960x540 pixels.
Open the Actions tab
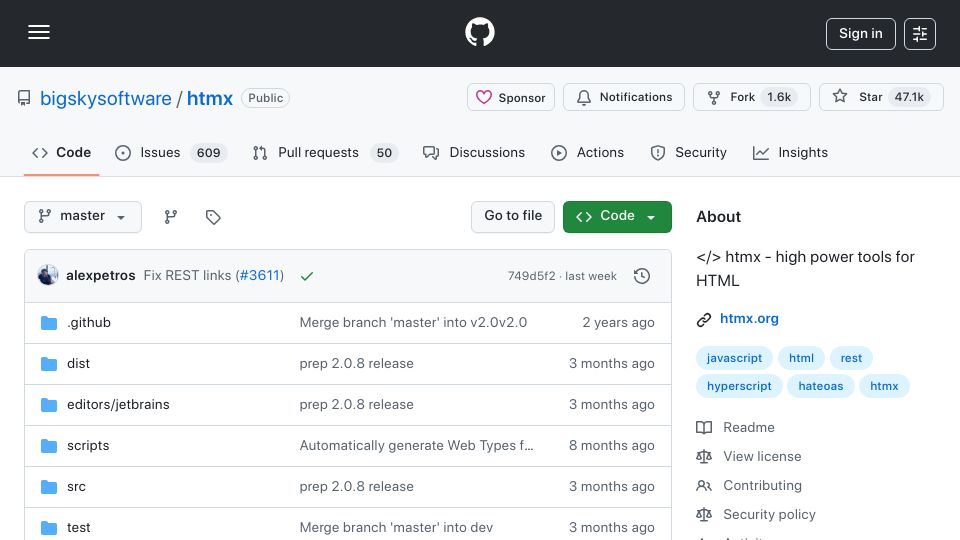tap(588, 152)
